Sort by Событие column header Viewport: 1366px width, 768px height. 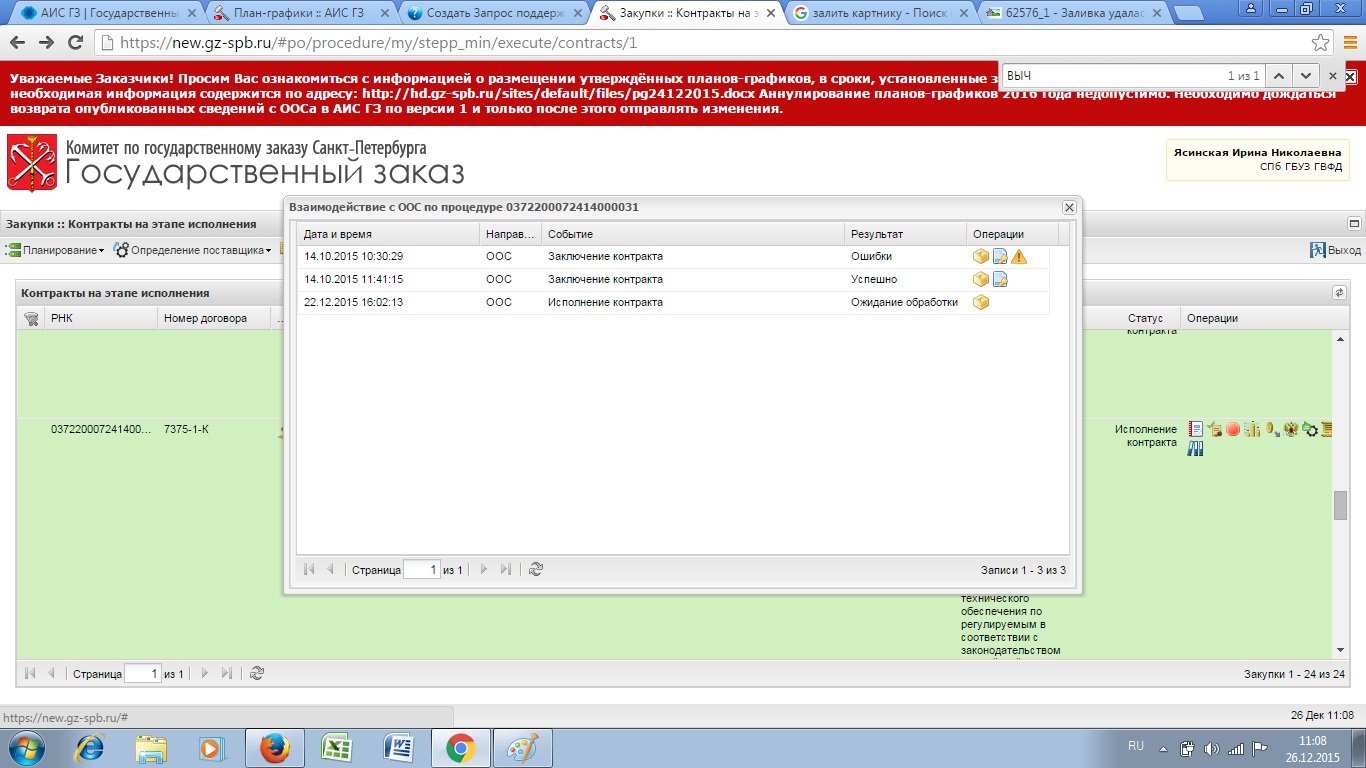(x=693, y=234)
